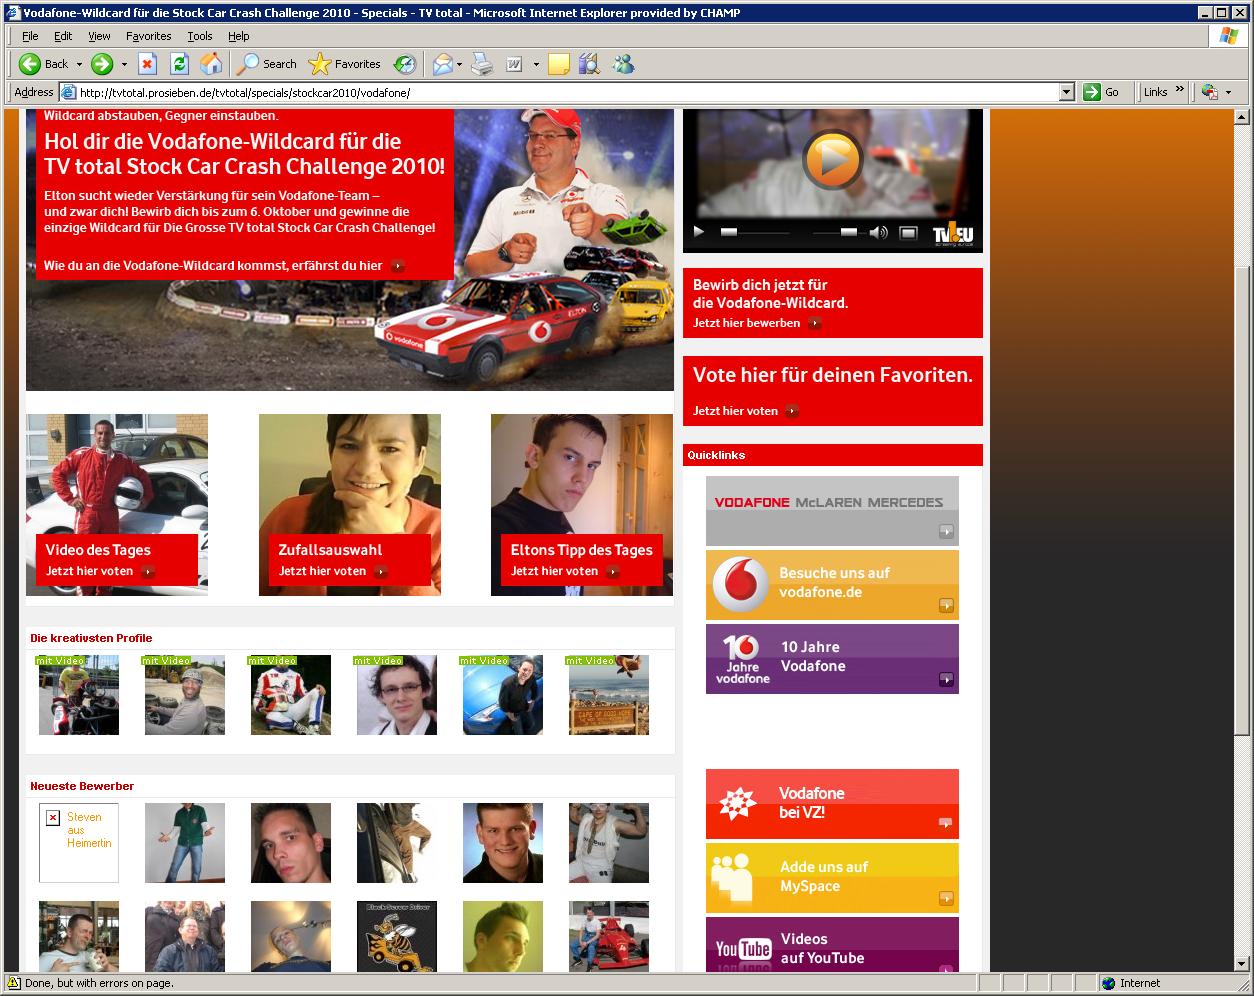Open the Back button history dropdown
The width and height of the screenshot is (1254, 996).
pyautogui.click(x=78, y=64)
